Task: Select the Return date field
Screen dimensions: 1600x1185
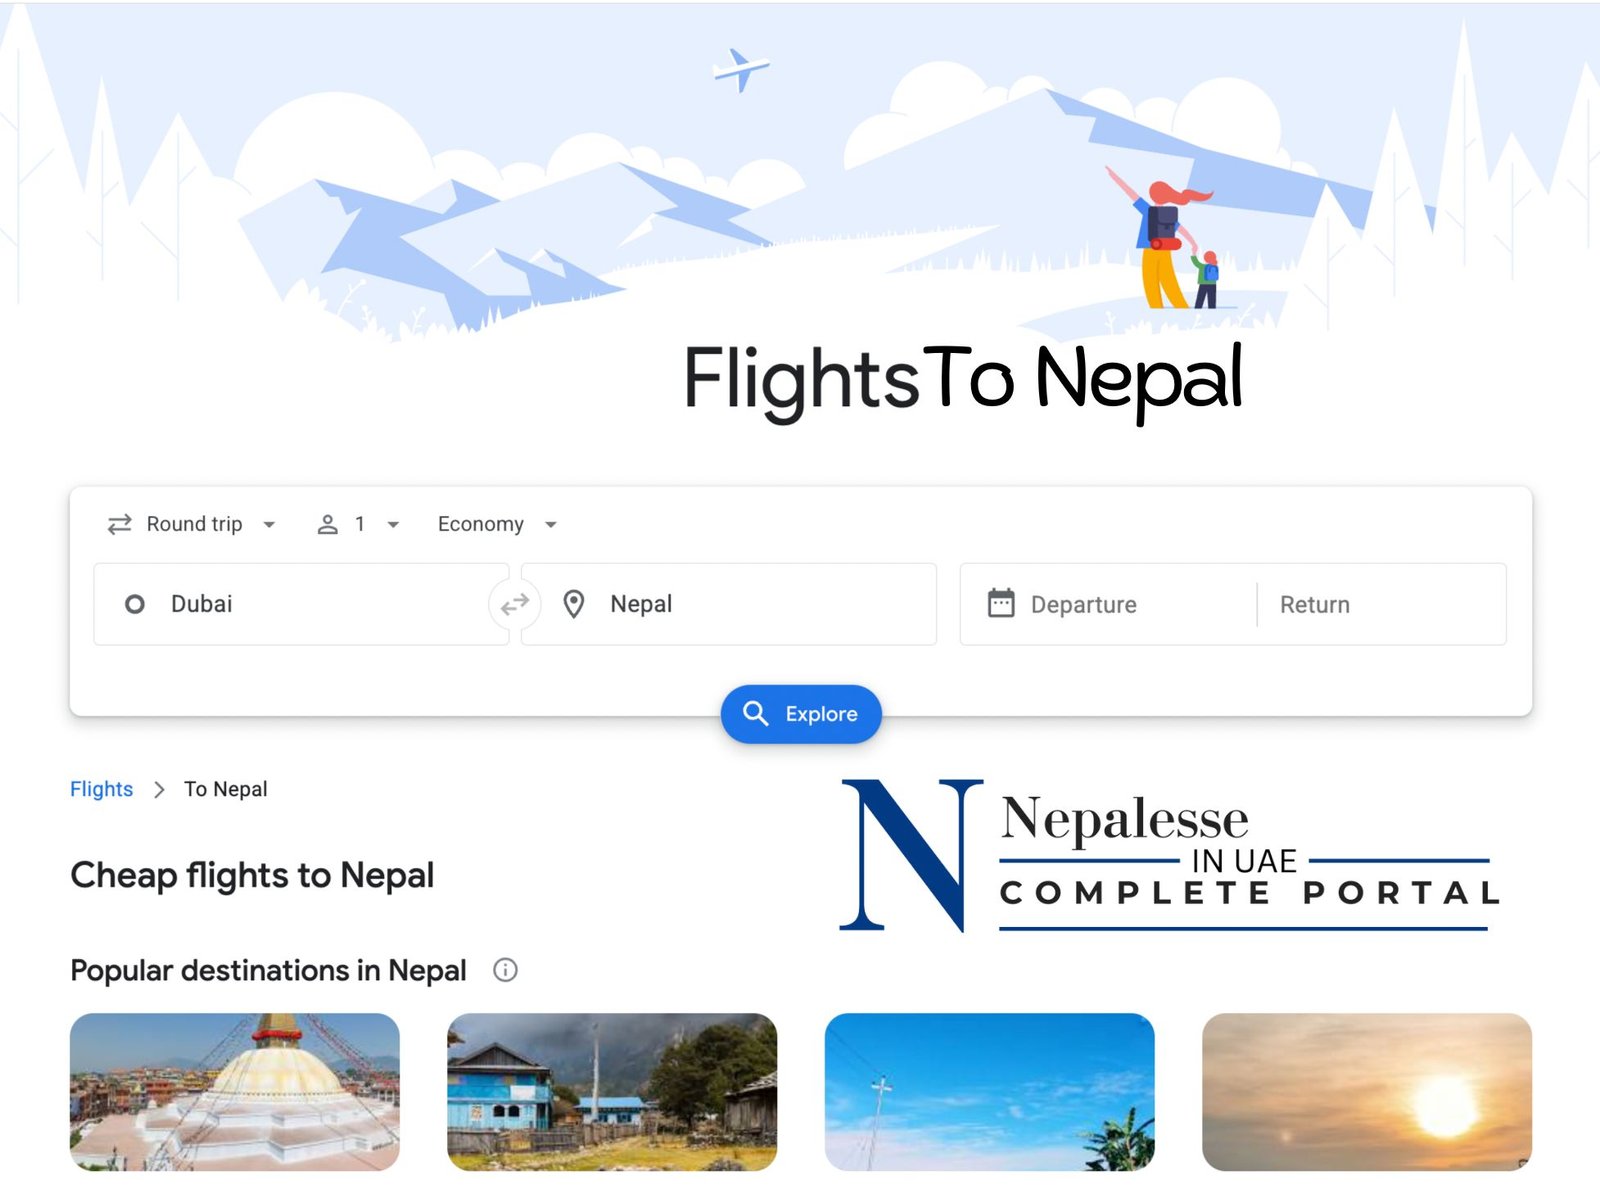Action: 1381,604
